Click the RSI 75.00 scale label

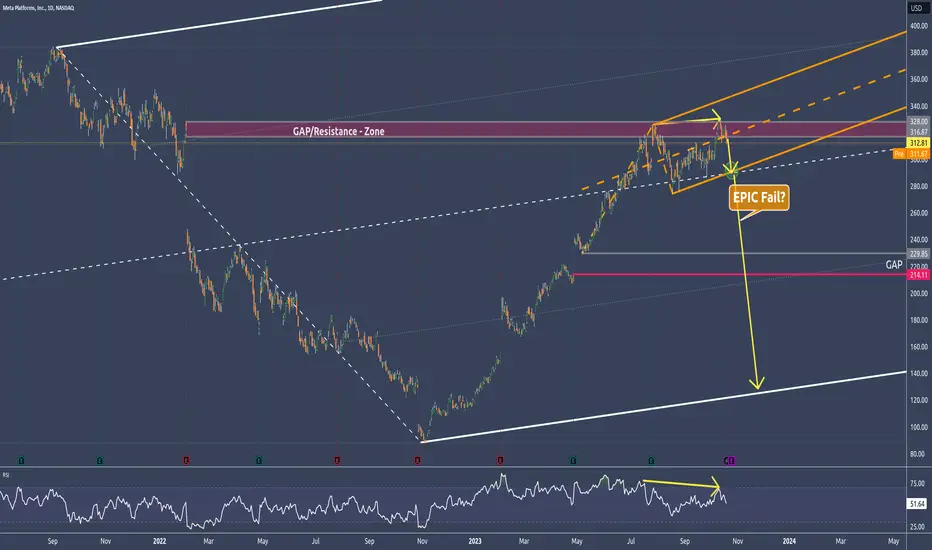pyautogui.click(x=917, y=483)
